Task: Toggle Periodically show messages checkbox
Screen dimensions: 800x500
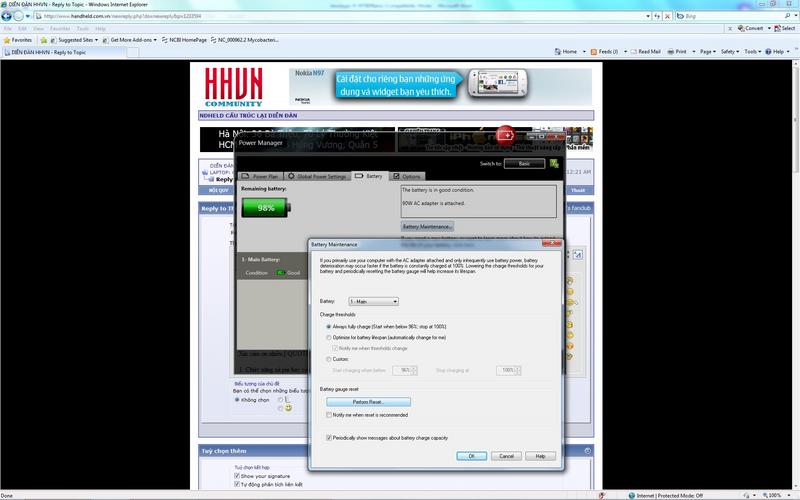Action: pos(329,437)
